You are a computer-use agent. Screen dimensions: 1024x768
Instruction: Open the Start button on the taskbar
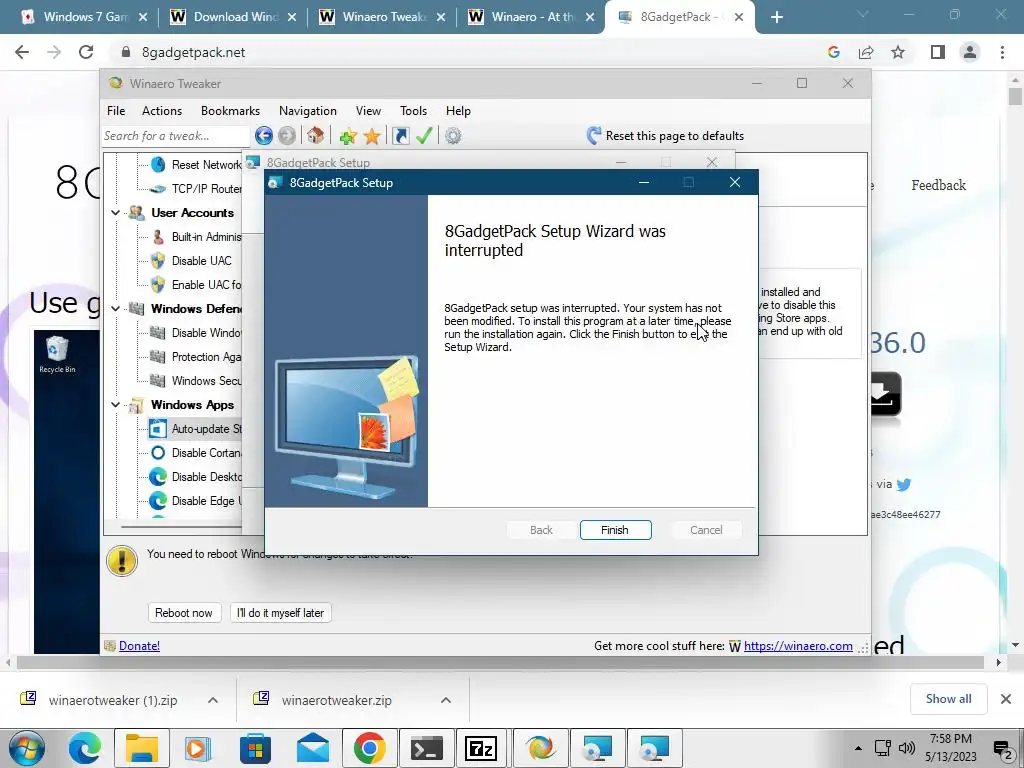[27, 748]
